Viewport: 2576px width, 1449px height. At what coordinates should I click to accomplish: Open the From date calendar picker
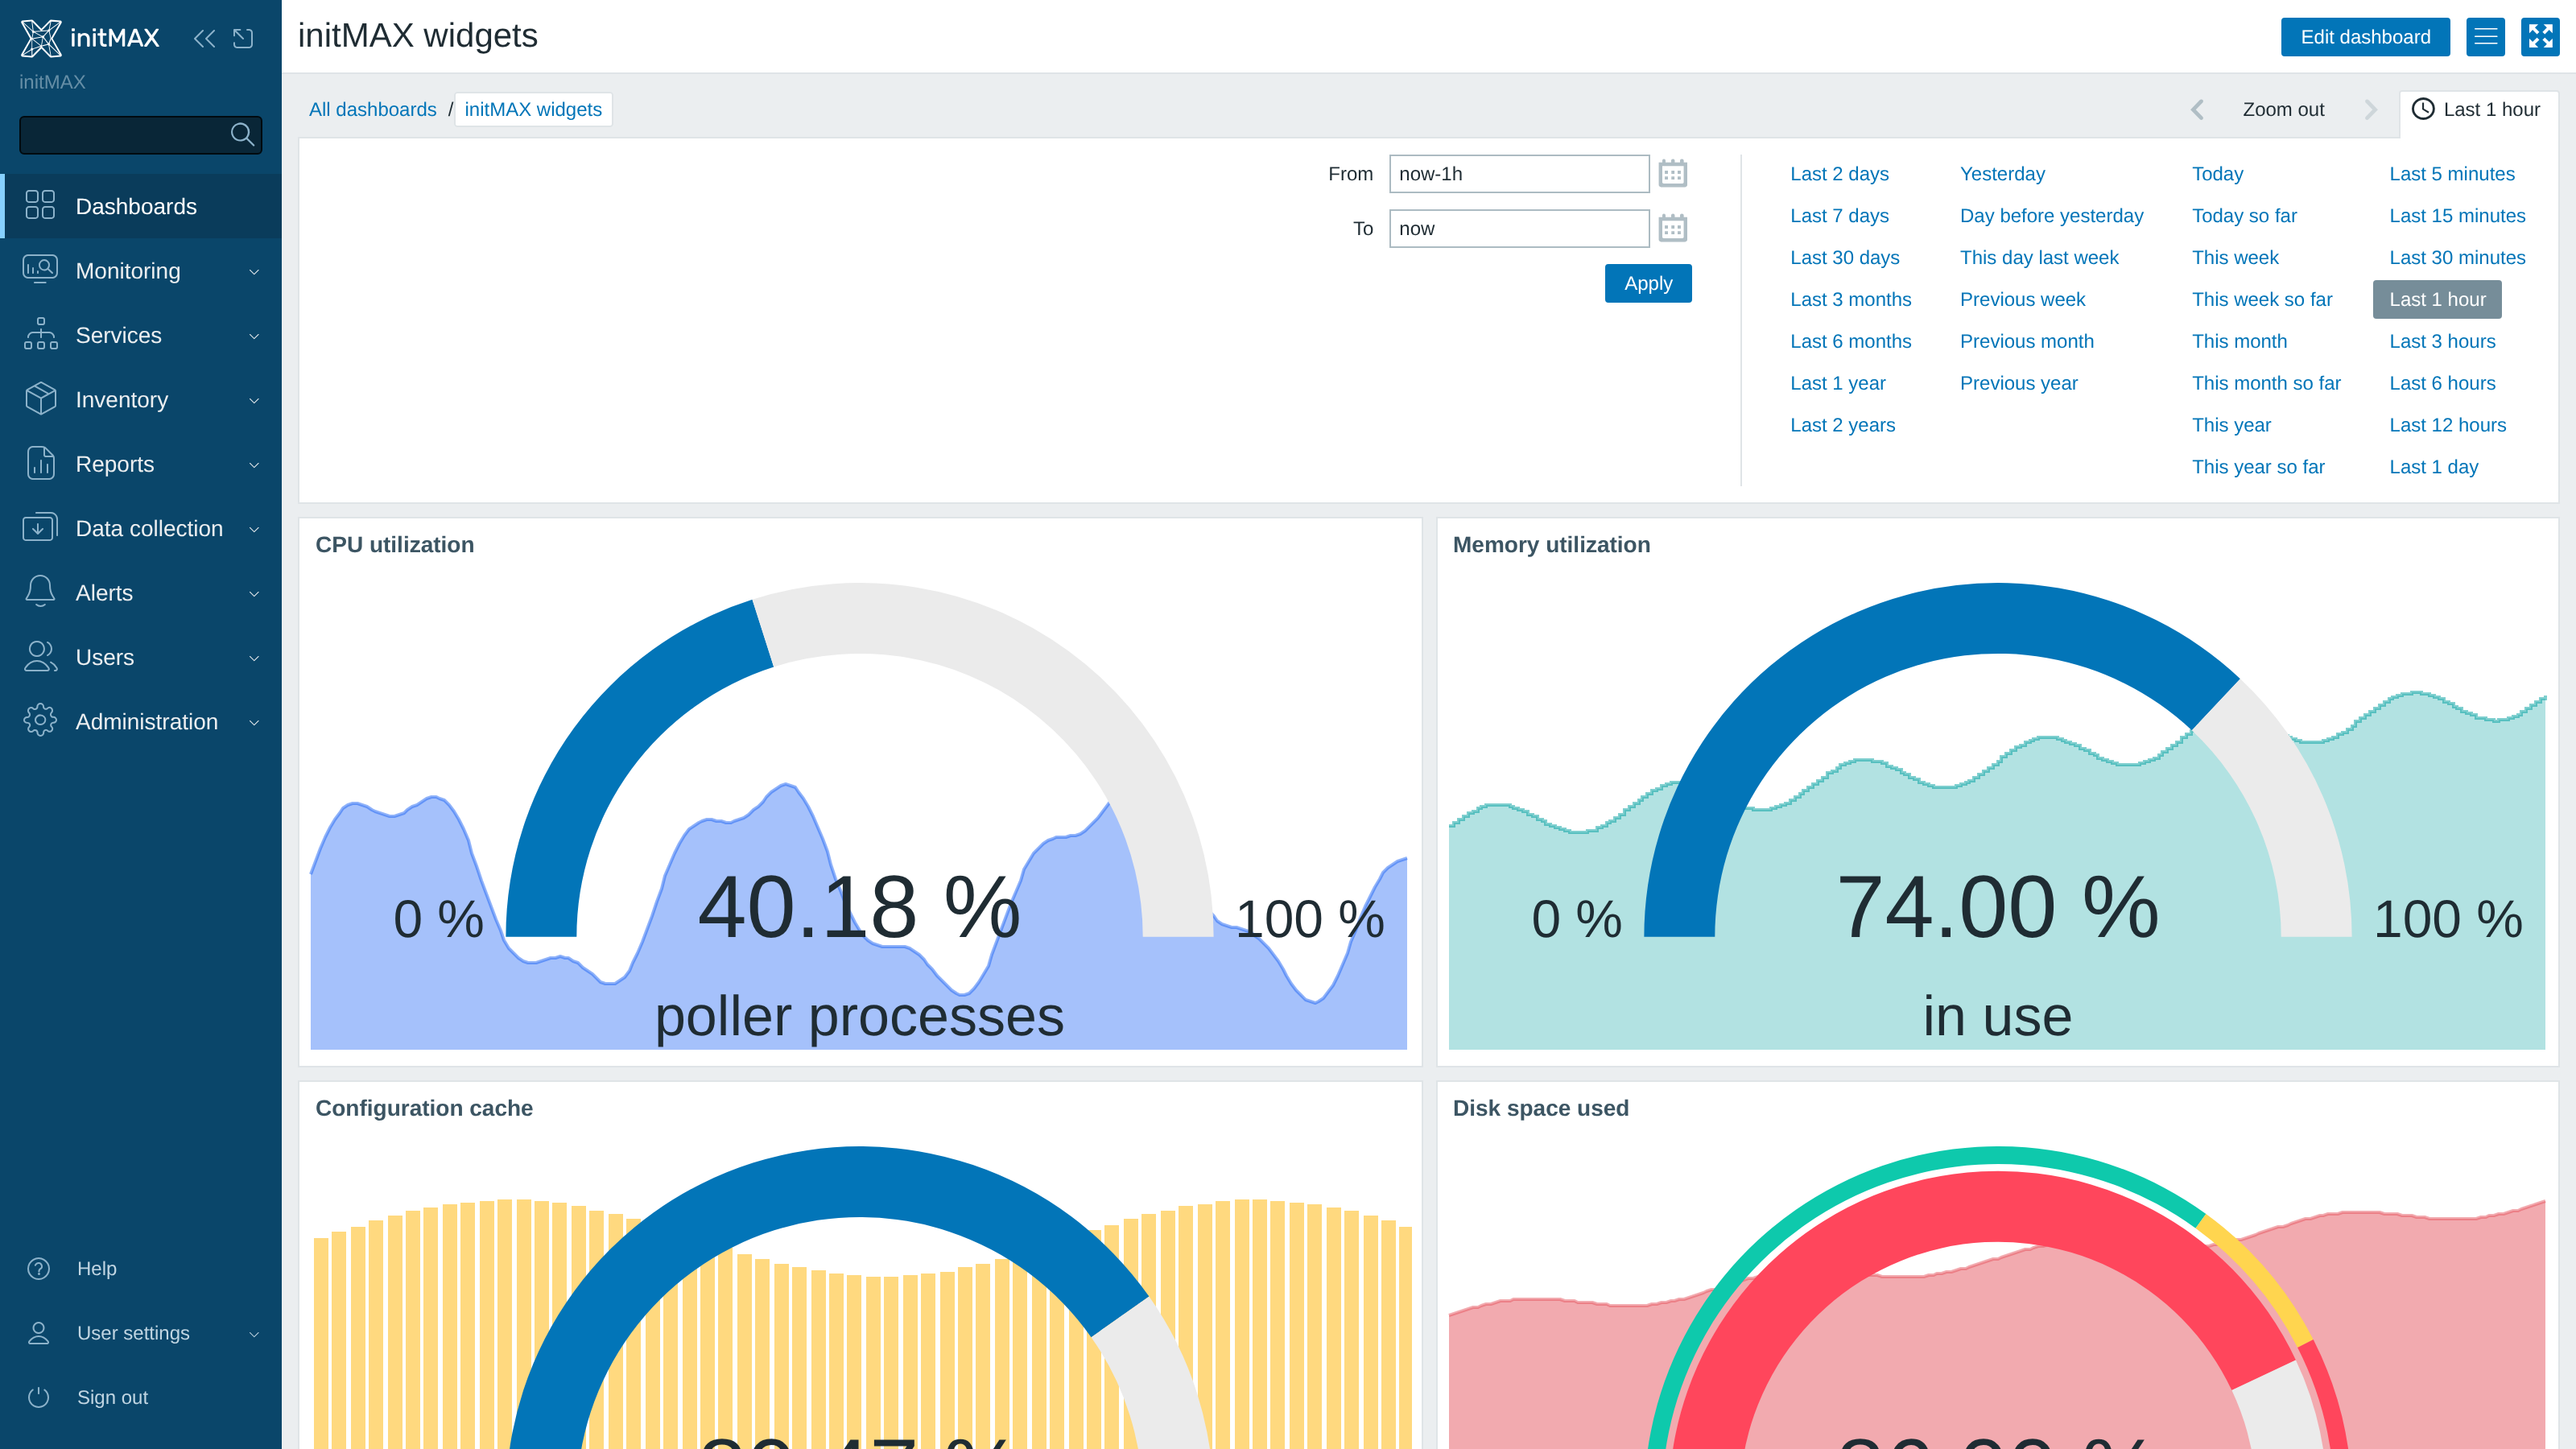(1673, 174)
